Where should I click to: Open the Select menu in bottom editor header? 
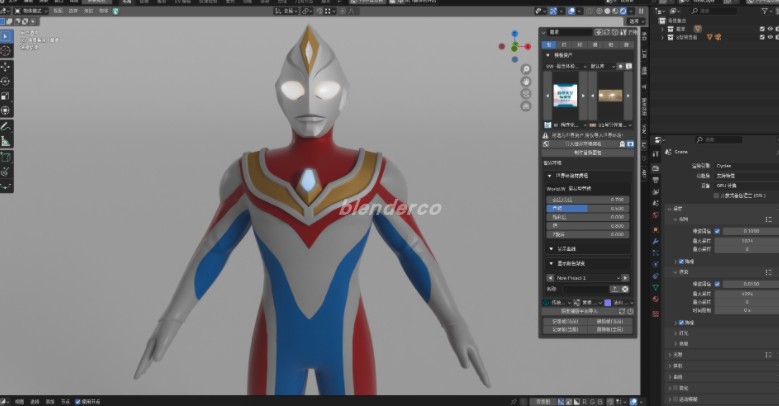[35, 402]
